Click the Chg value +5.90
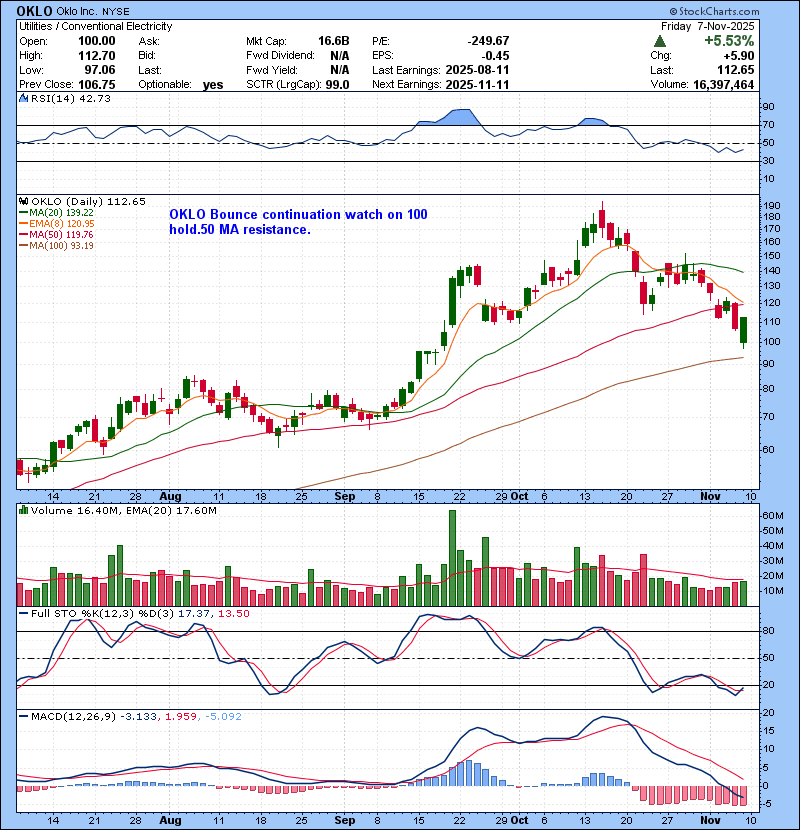The width and height of the screenshot is (800, 830). click(x=738, y=56)
